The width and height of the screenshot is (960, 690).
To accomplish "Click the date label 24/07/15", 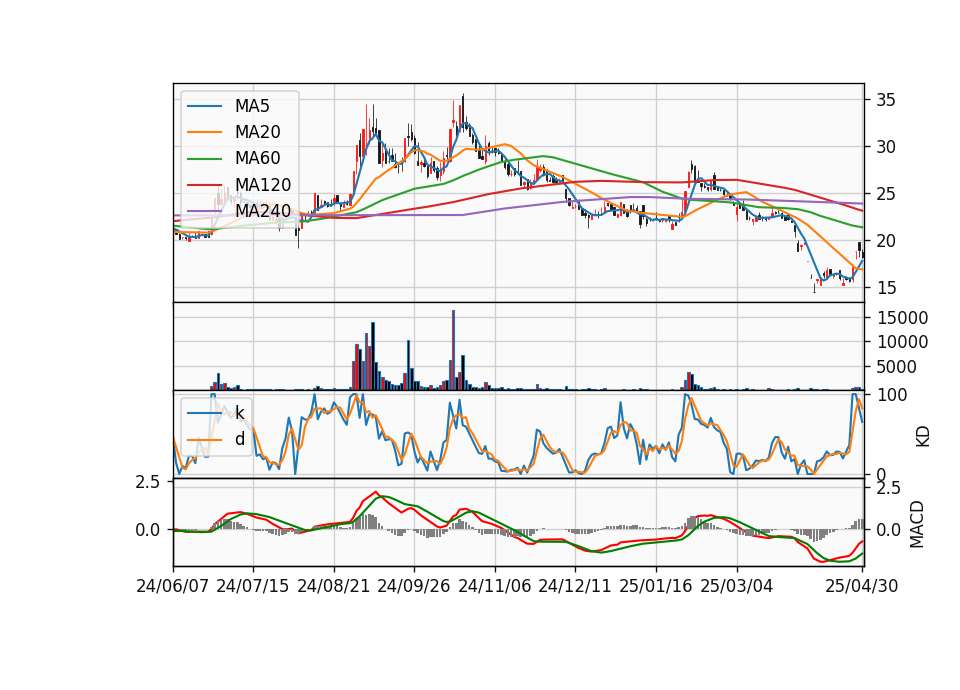I will point(253,586).
